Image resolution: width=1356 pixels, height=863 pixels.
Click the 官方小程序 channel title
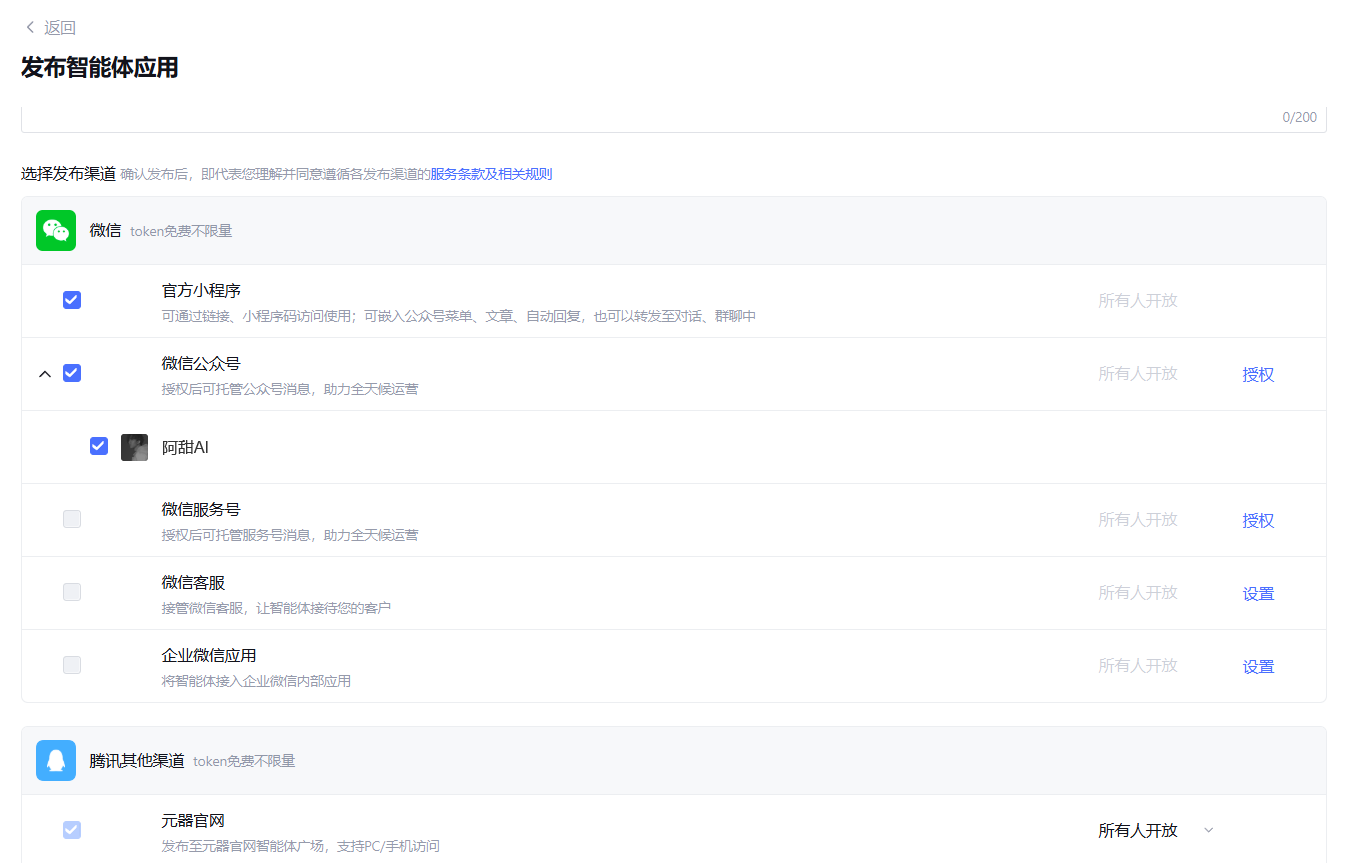point(201,291)
